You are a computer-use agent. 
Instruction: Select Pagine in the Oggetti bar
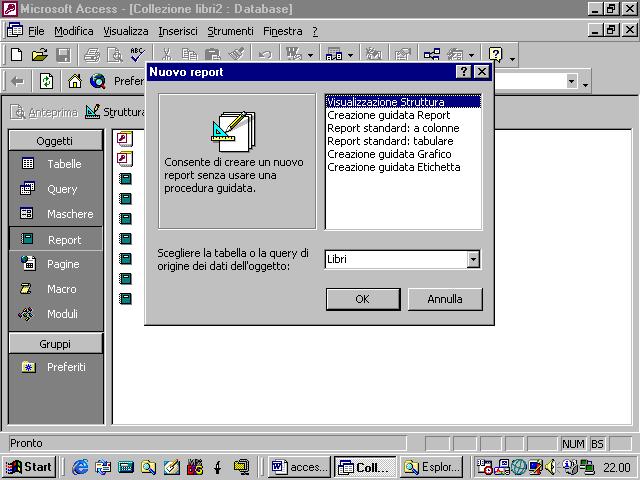click(x=56, y=264)
